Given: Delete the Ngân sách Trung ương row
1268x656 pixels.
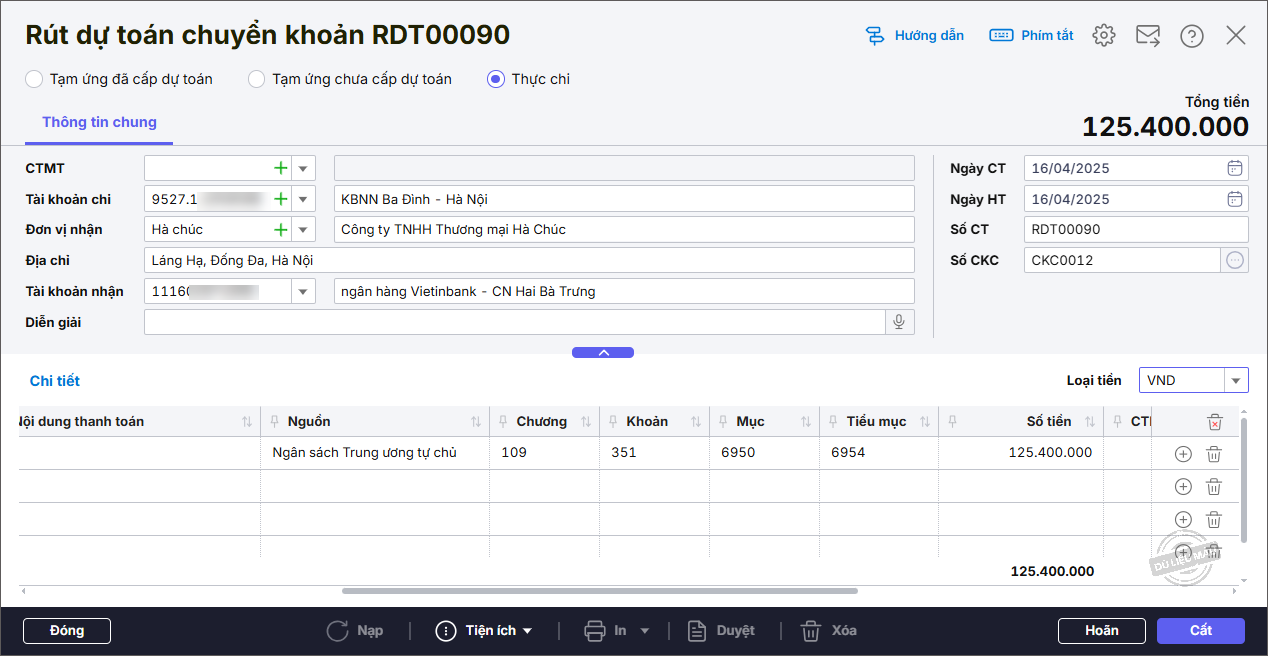Looking at the screenshot, I should click(1213, 454).
